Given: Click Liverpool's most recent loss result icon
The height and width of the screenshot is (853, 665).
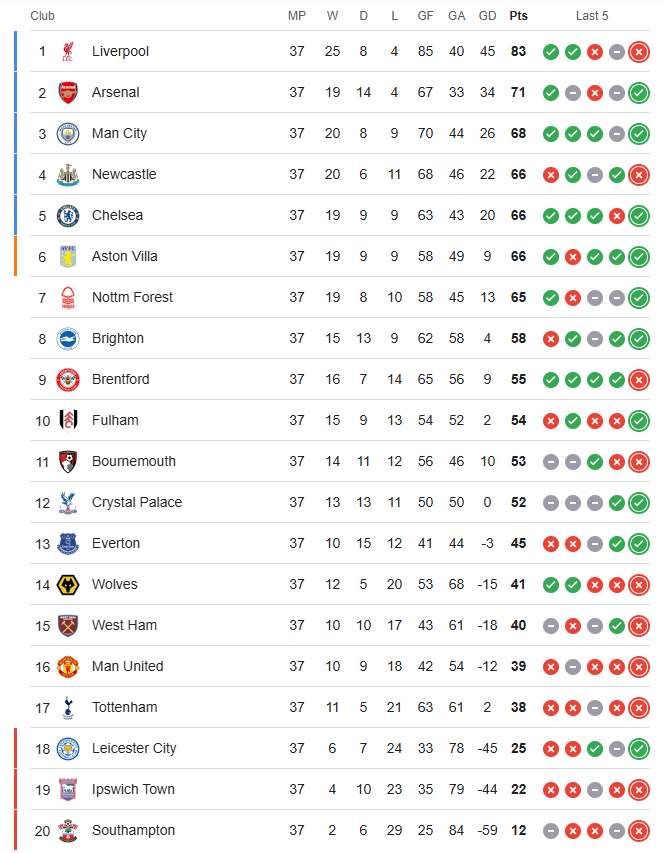Looking at the screenshot, I should [639, 52].
